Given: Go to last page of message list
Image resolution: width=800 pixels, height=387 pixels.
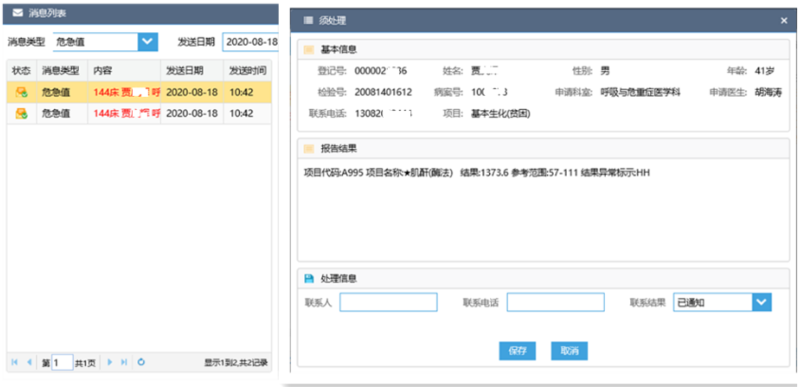Looking at the screenshot, I should click(x=123, y=362).
